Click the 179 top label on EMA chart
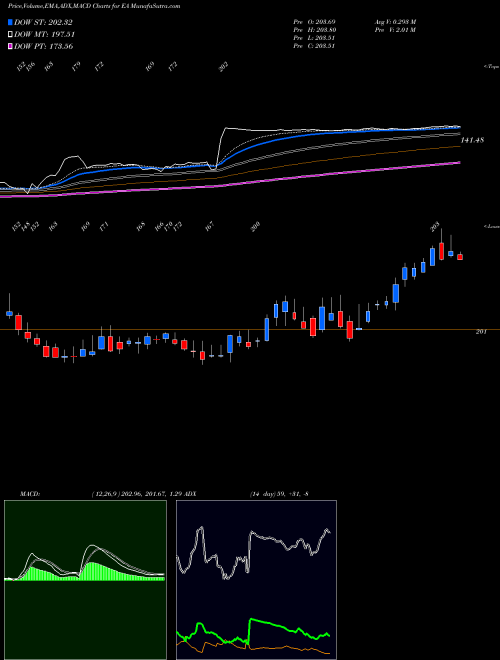 (x=76, y=67)
